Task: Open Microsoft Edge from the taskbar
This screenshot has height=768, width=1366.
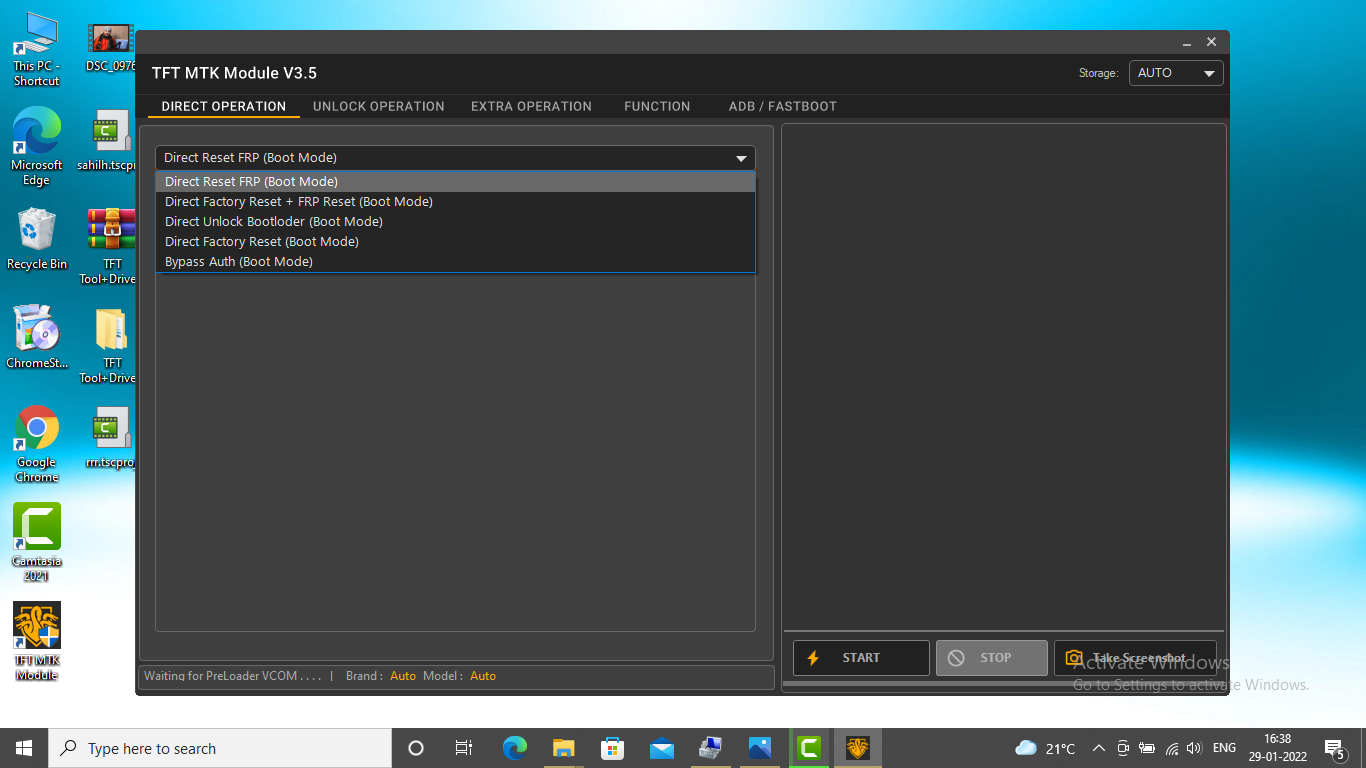Action: [514, 748]
